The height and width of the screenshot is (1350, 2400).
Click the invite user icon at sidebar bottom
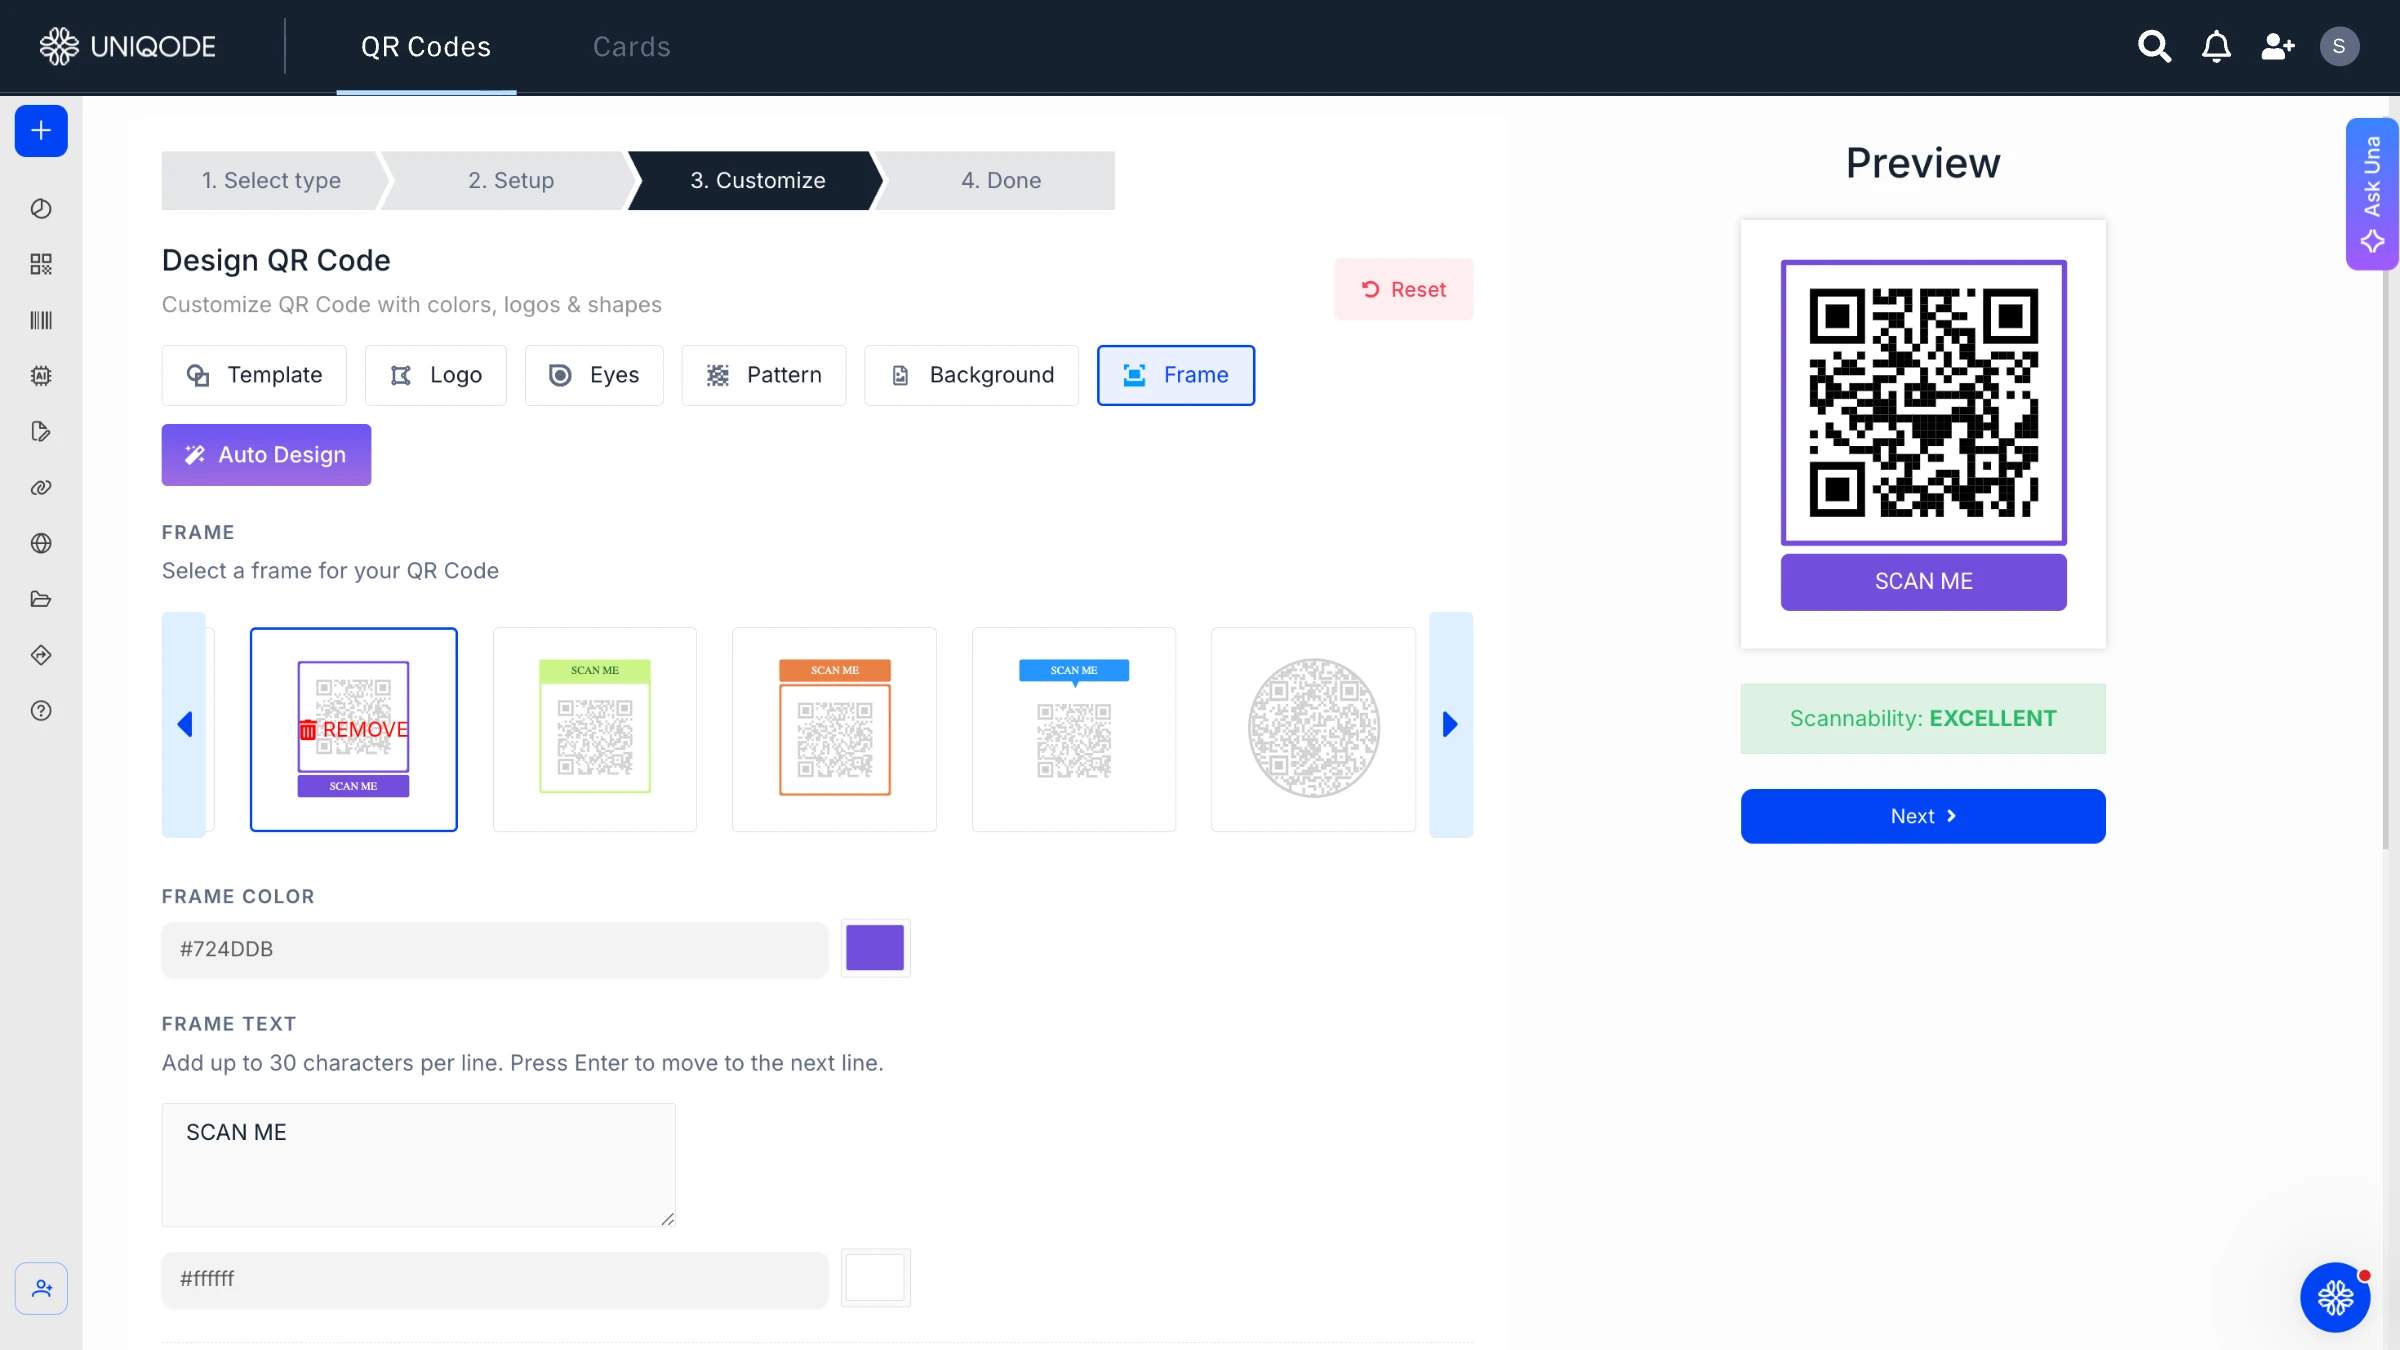click(x=41, y=1288)
